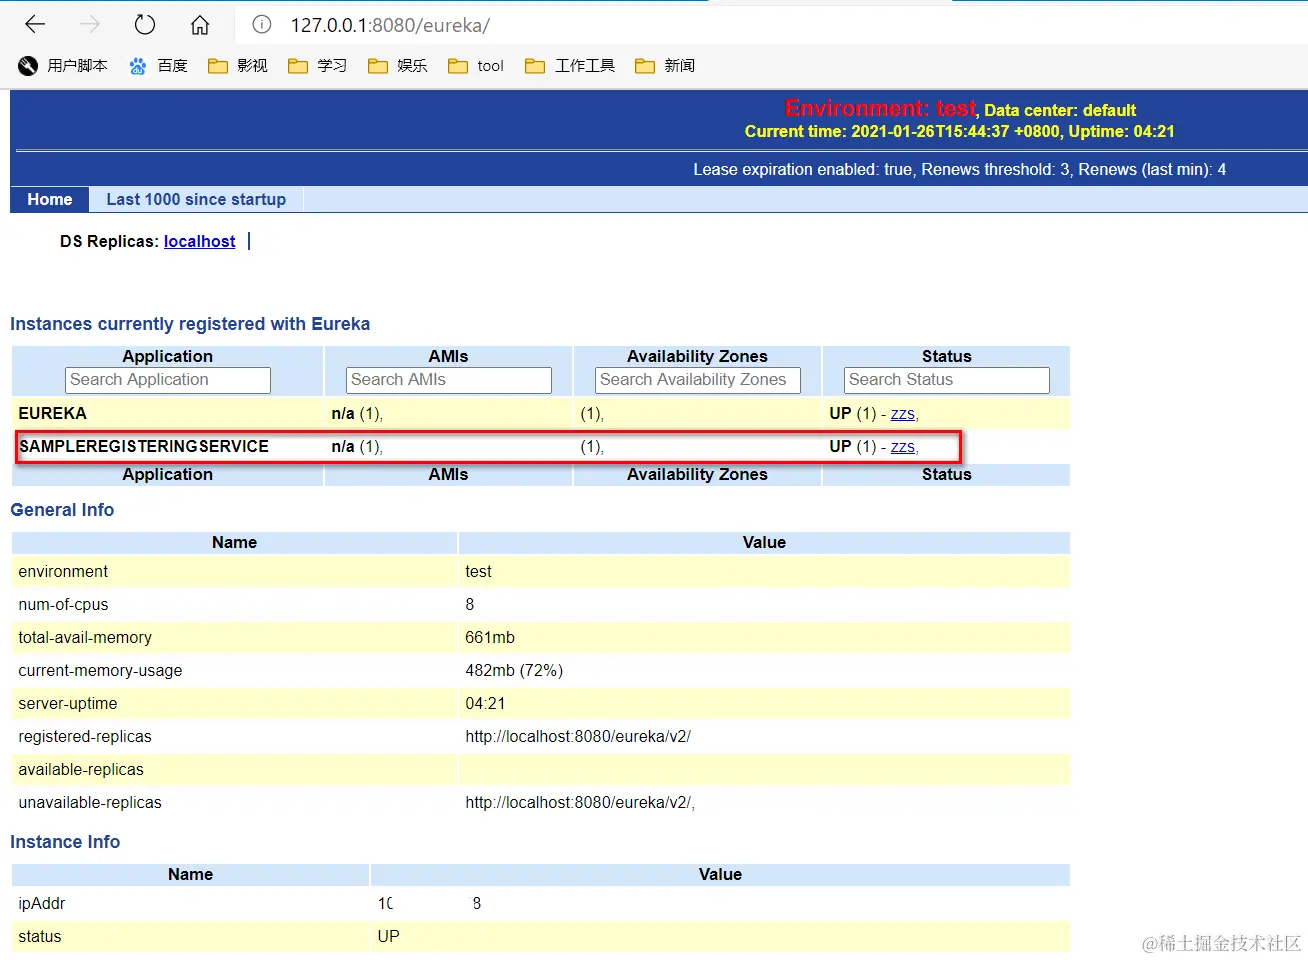1308x960 pixels.
Task: Click the Search Status filter field
Action: click(947, 380)
